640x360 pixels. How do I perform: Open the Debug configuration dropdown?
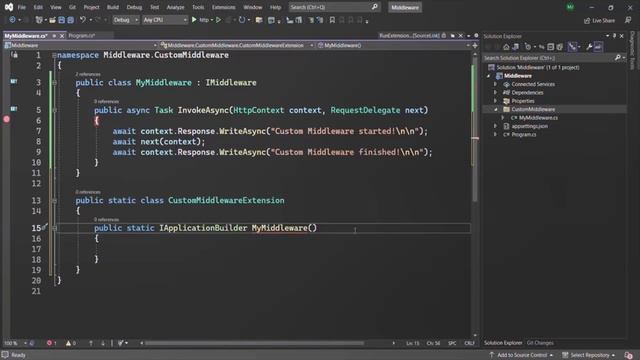click(x=125, y=20)
